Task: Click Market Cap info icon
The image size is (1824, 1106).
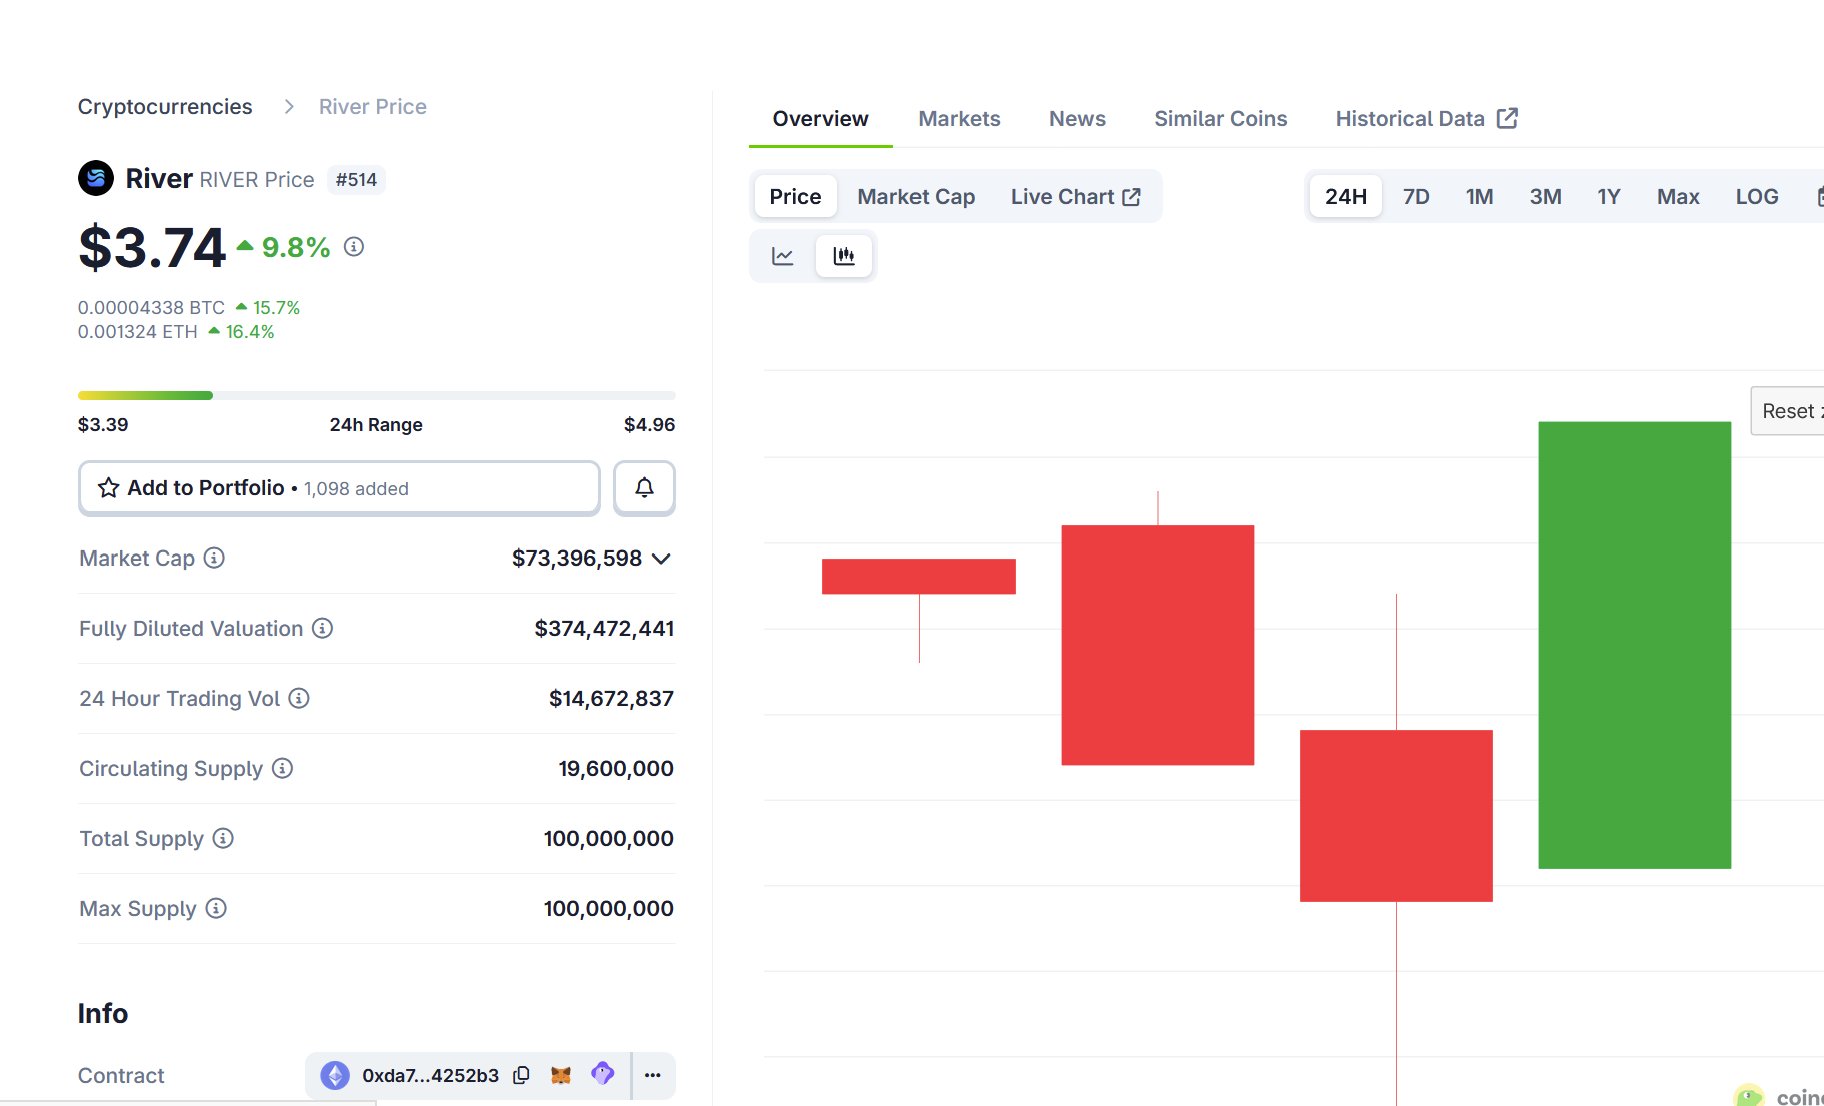Action: pyautogui.click(x=214, y=558)
